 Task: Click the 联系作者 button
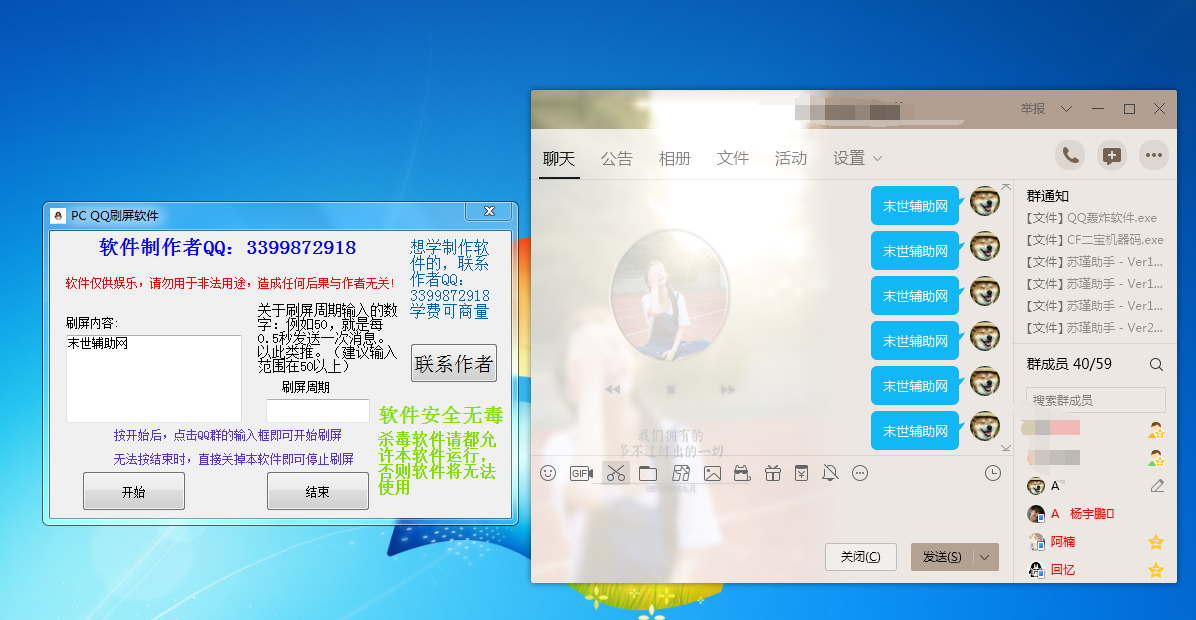[x=454, y=364]
